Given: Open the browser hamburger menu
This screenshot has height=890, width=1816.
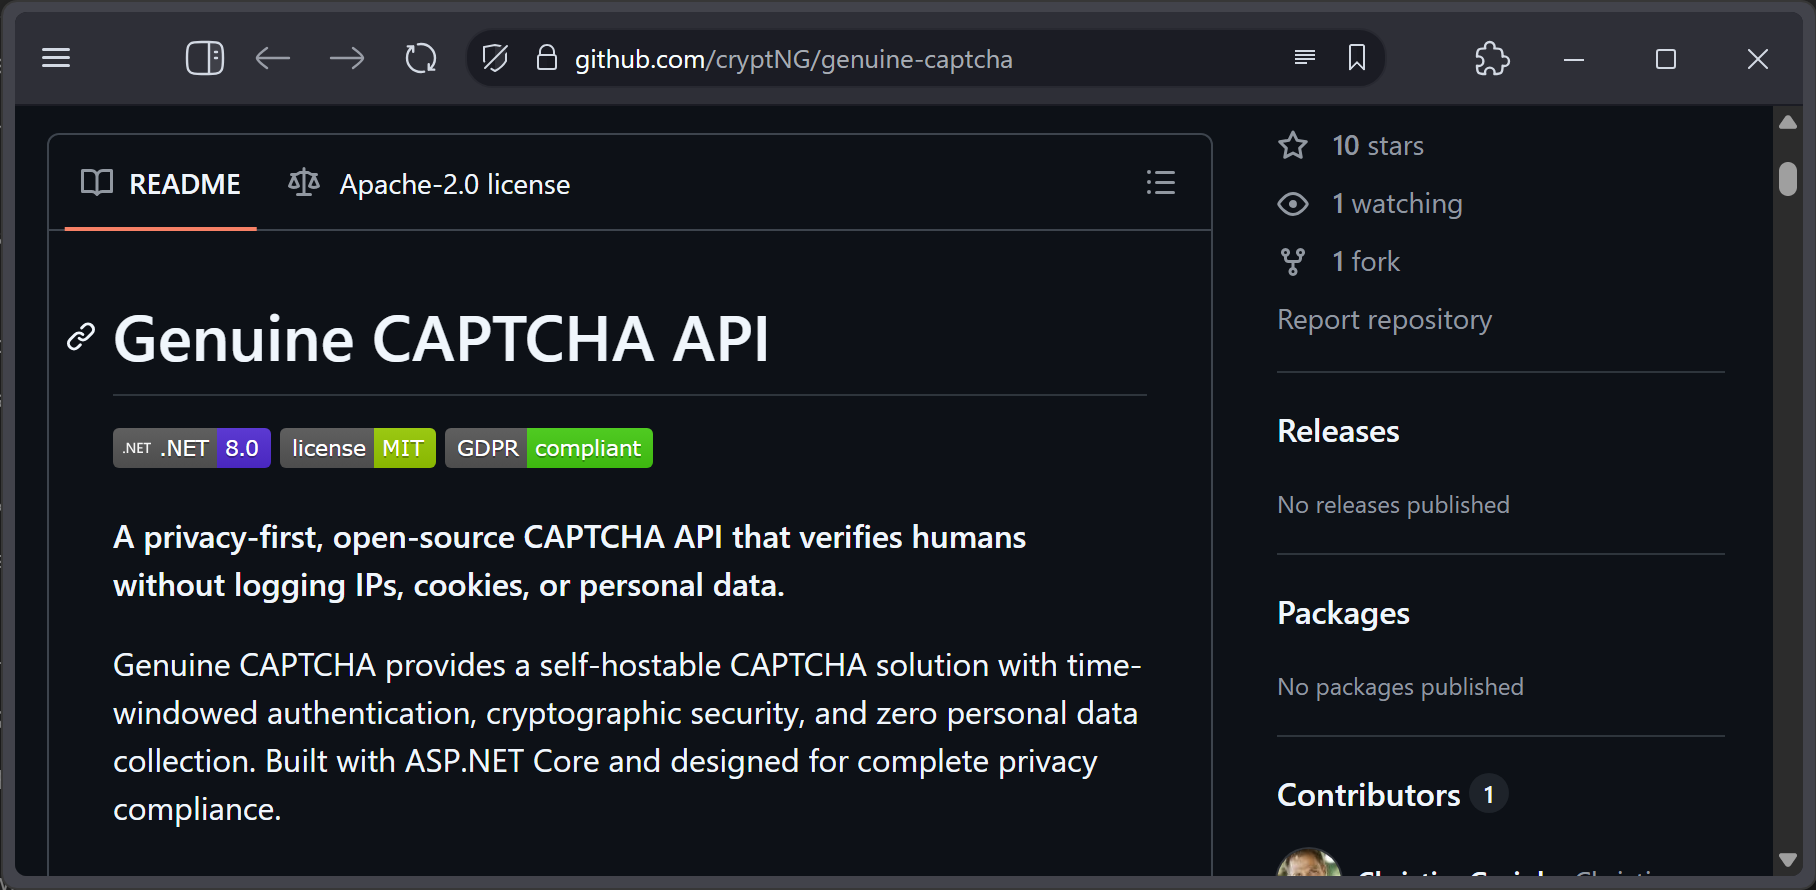Looking at the screenshot, I should [x=56, y=58].
